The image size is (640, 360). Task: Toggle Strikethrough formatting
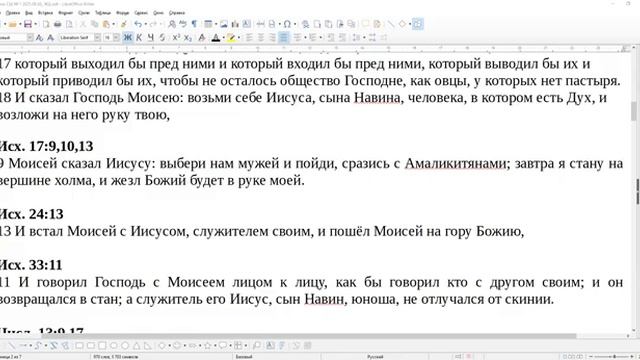tap(162, 38)
